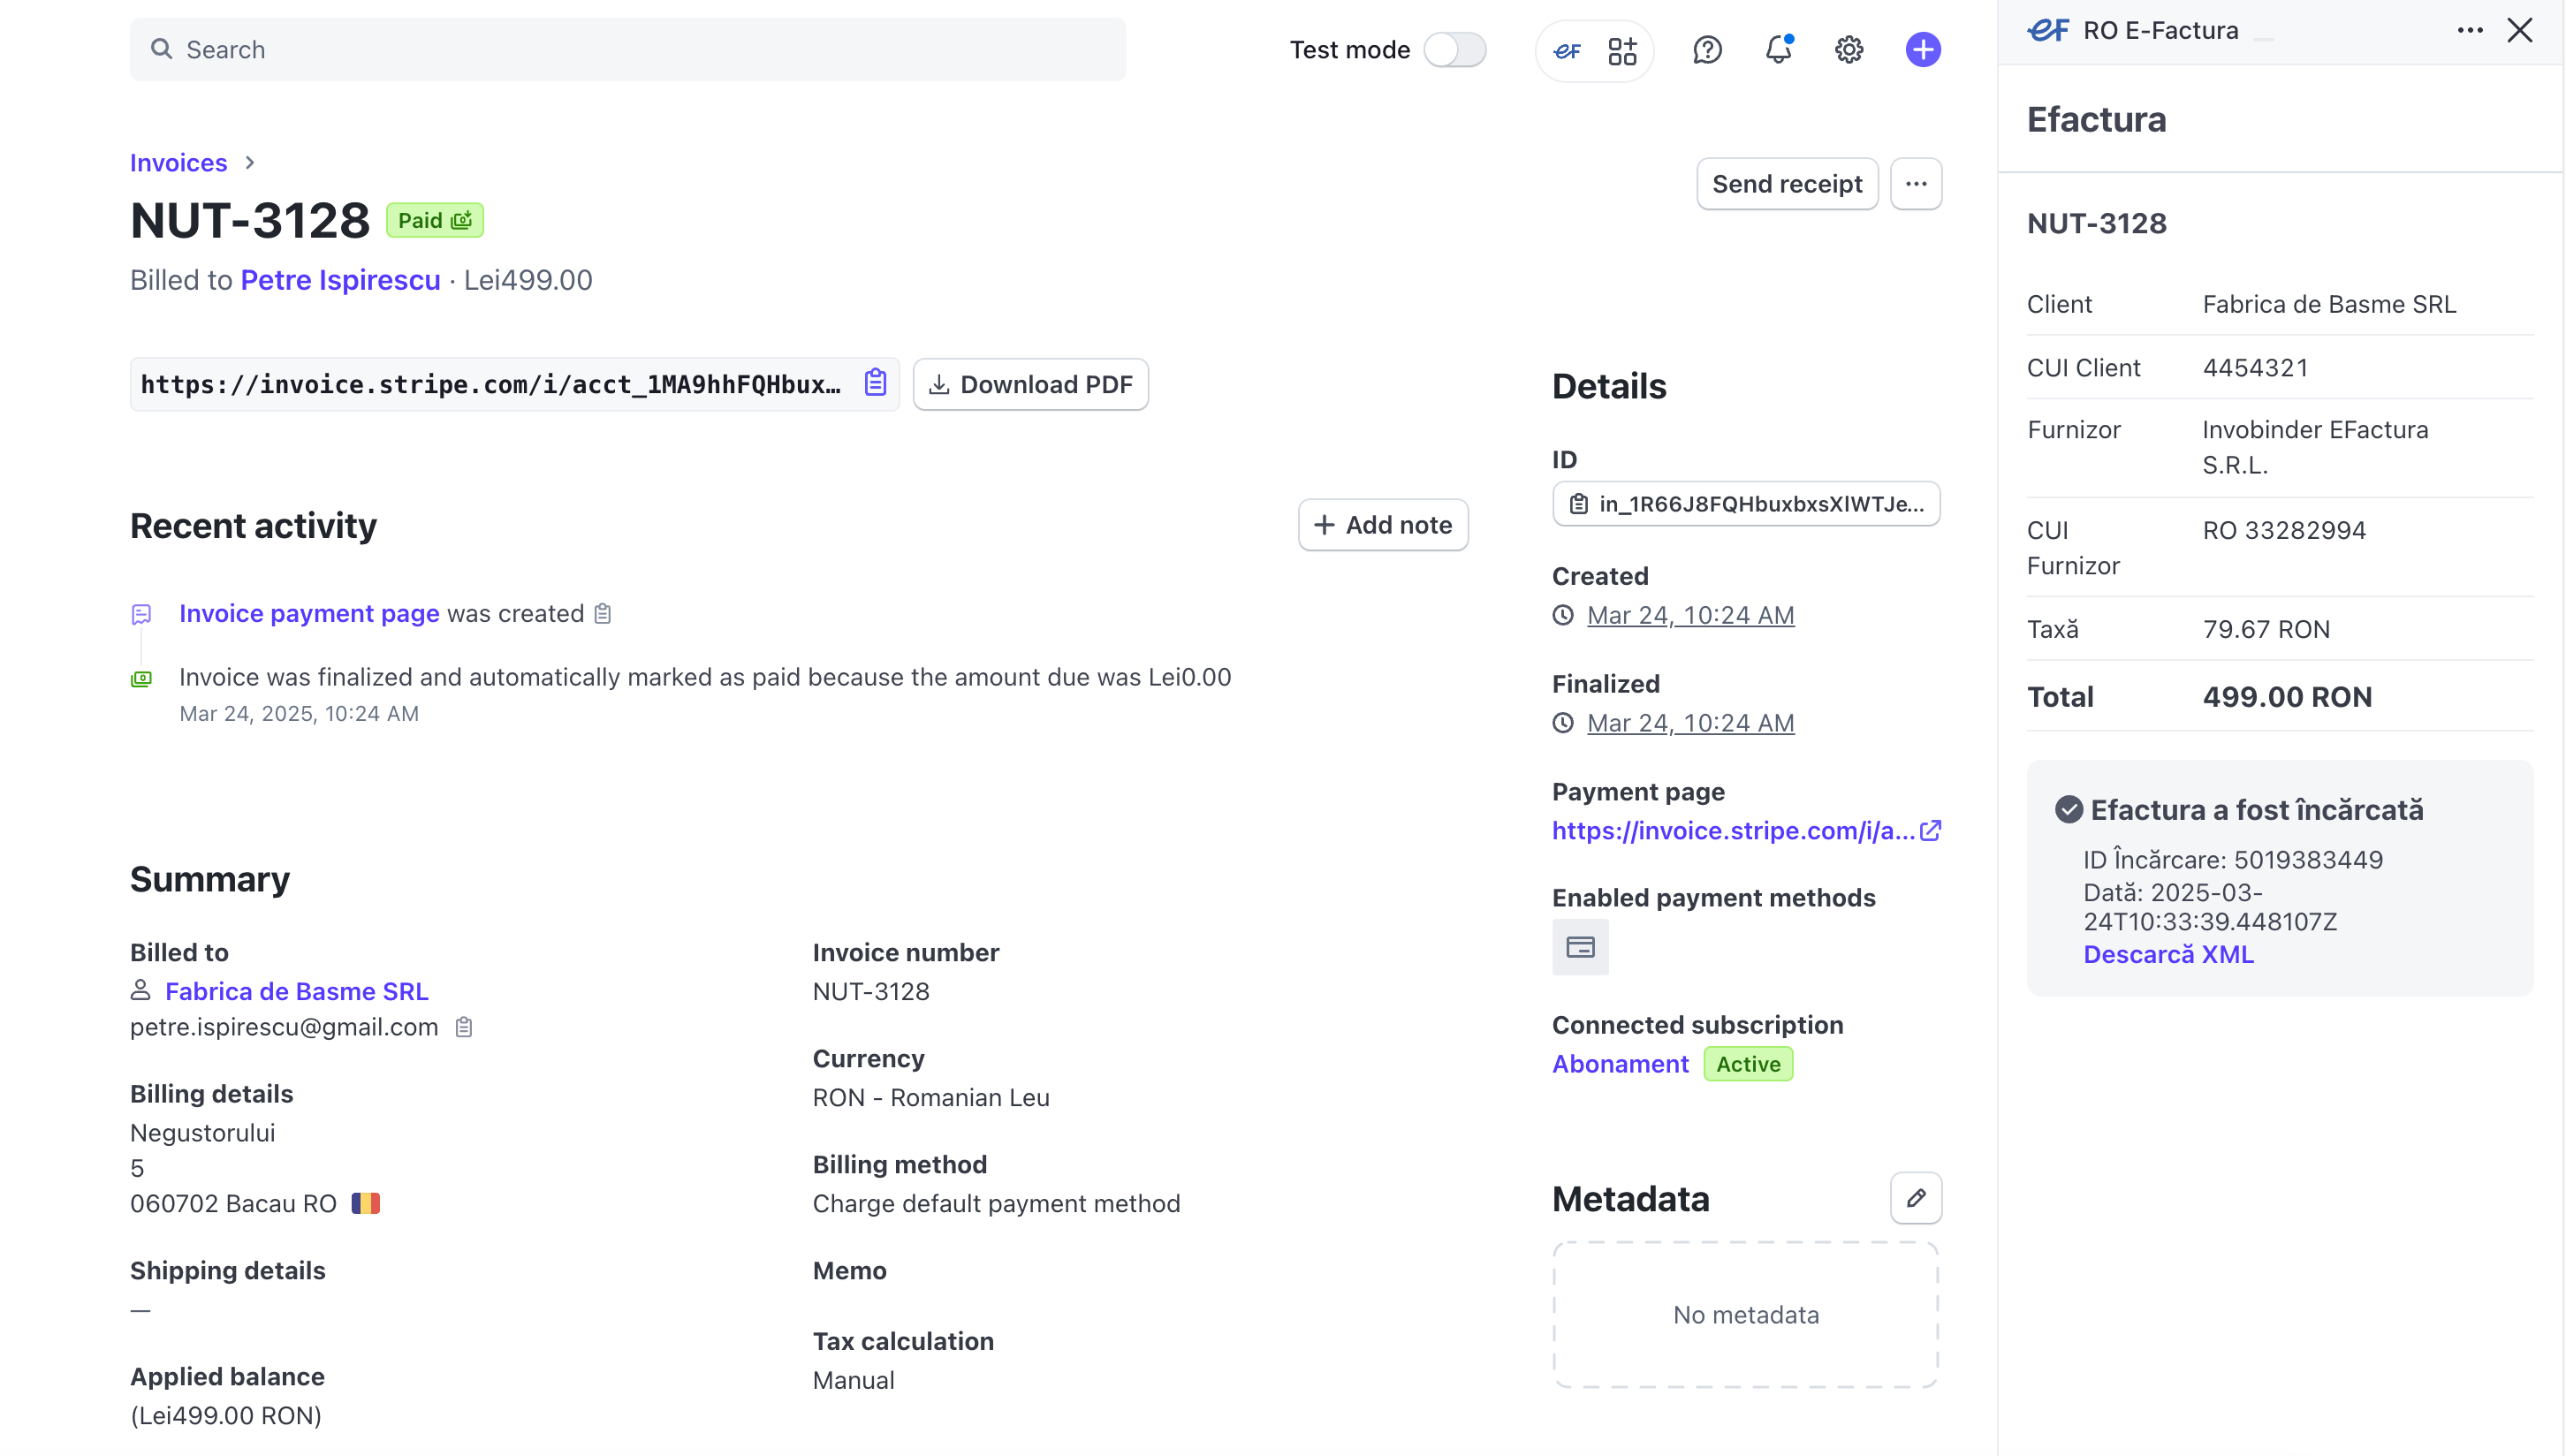Open customer Petre Ispirescu
This screenshot has width=2566, height=1456.
tap(340, 280)
